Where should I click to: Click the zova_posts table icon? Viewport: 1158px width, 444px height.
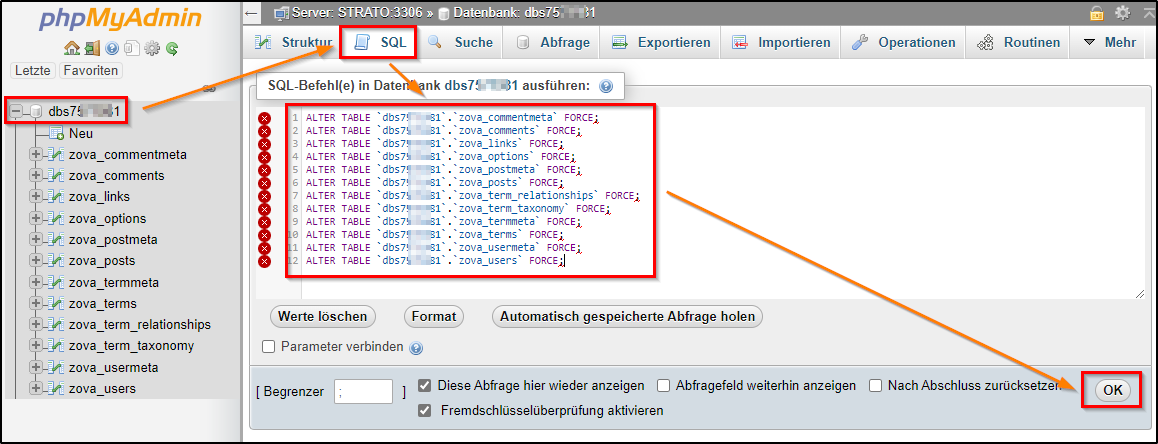coord(55,261)
